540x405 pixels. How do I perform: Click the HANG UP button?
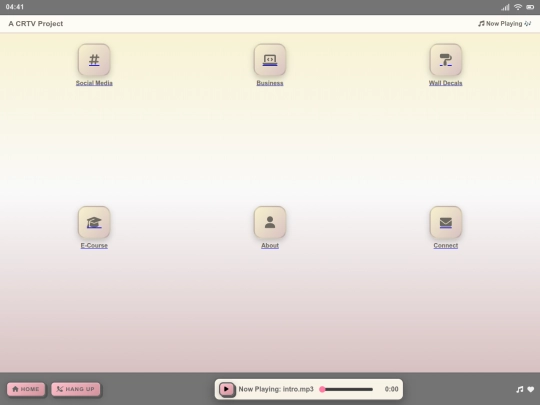point(75,389)
